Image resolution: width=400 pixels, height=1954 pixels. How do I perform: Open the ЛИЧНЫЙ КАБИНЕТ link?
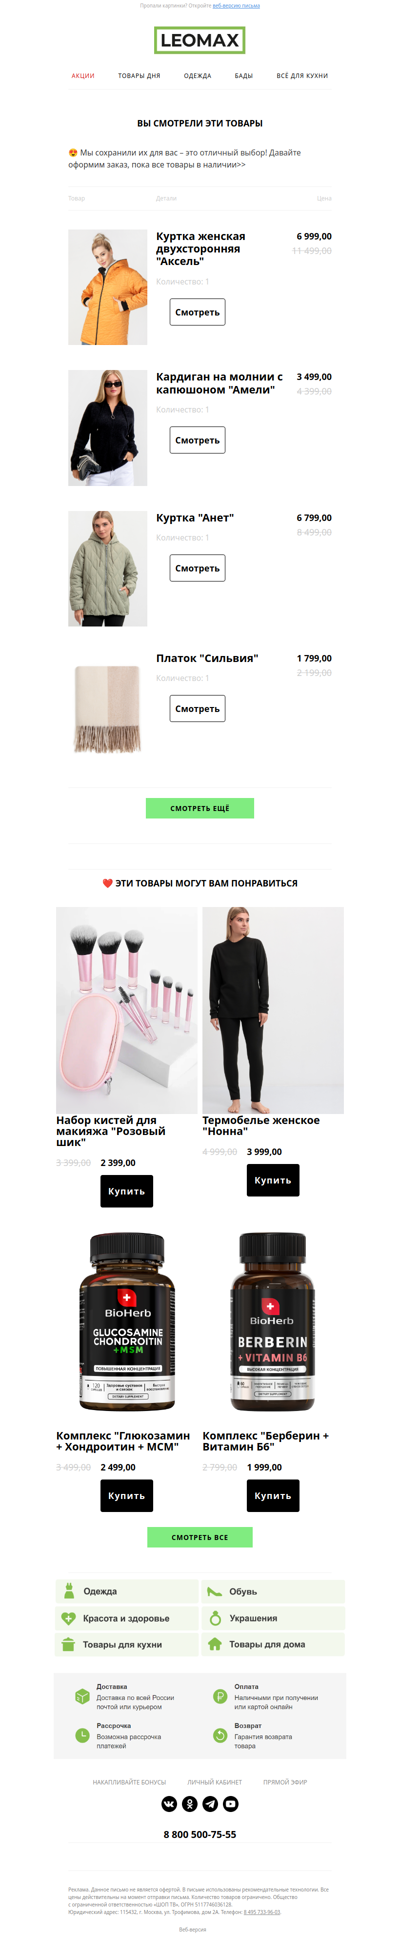215,1781
